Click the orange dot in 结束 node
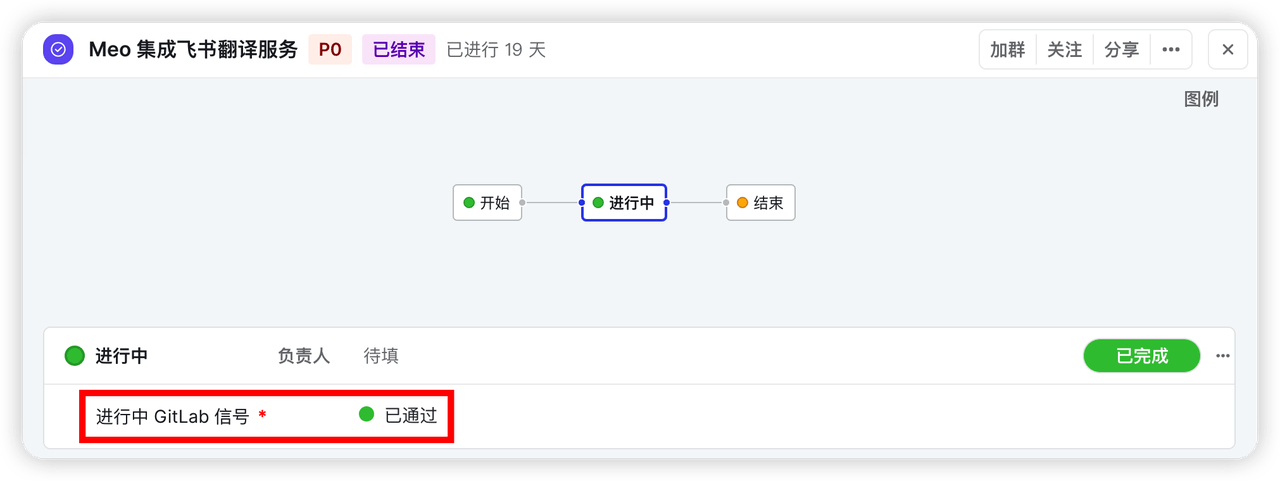The width and height of the screenshot is (1280, 481). [742, 203]
